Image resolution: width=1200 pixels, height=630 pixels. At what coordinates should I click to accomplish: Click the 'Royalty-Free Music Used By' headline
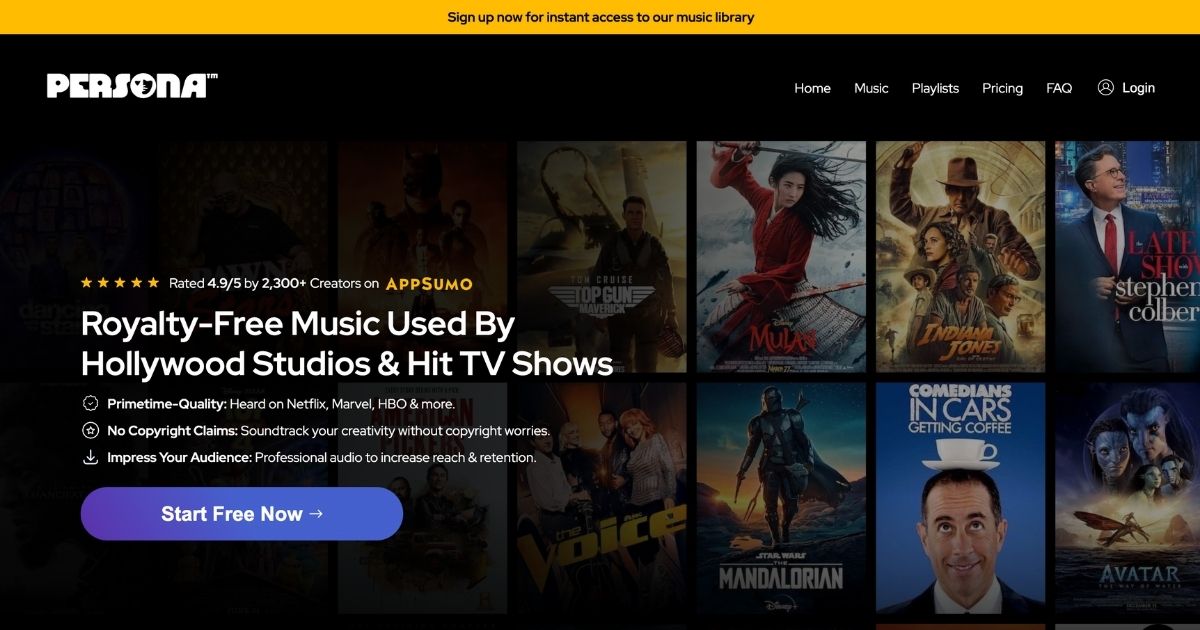(x=298, y=324)
